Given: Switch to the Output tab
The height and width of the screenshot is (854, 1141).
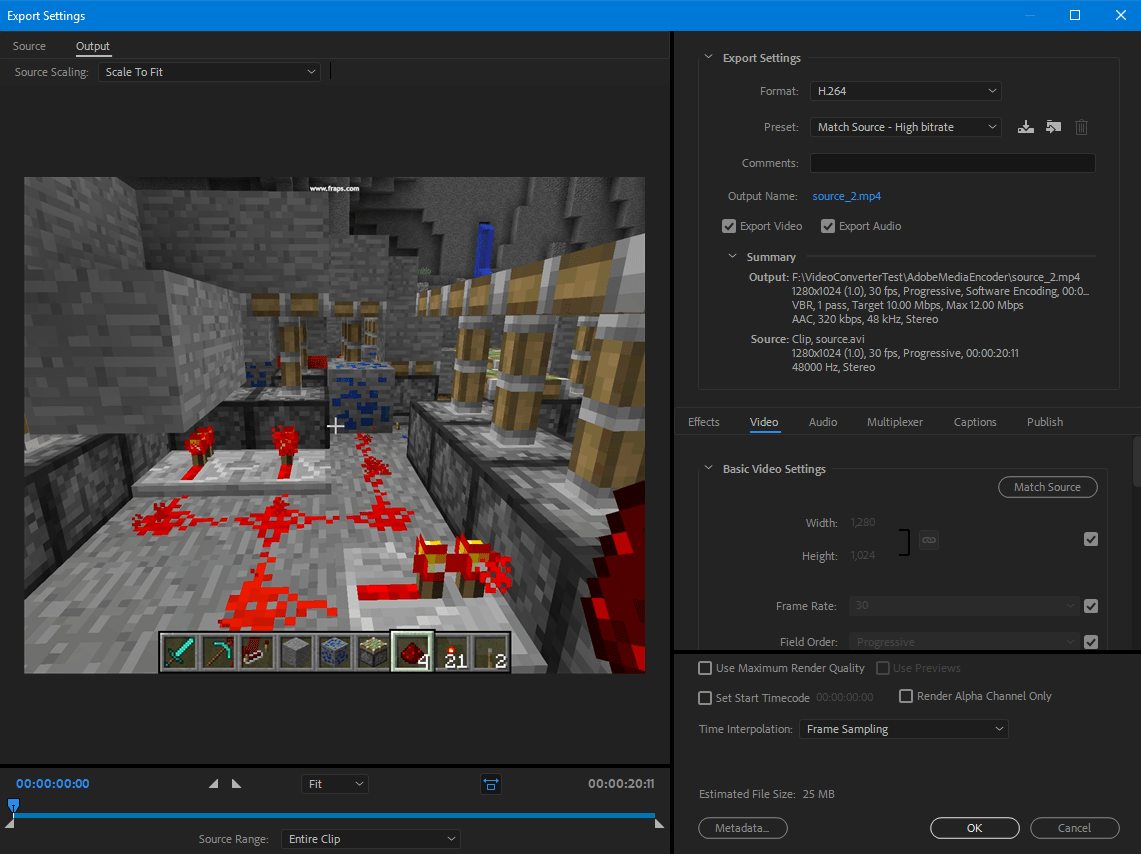Looking at the screenshot, I should 92,46.
